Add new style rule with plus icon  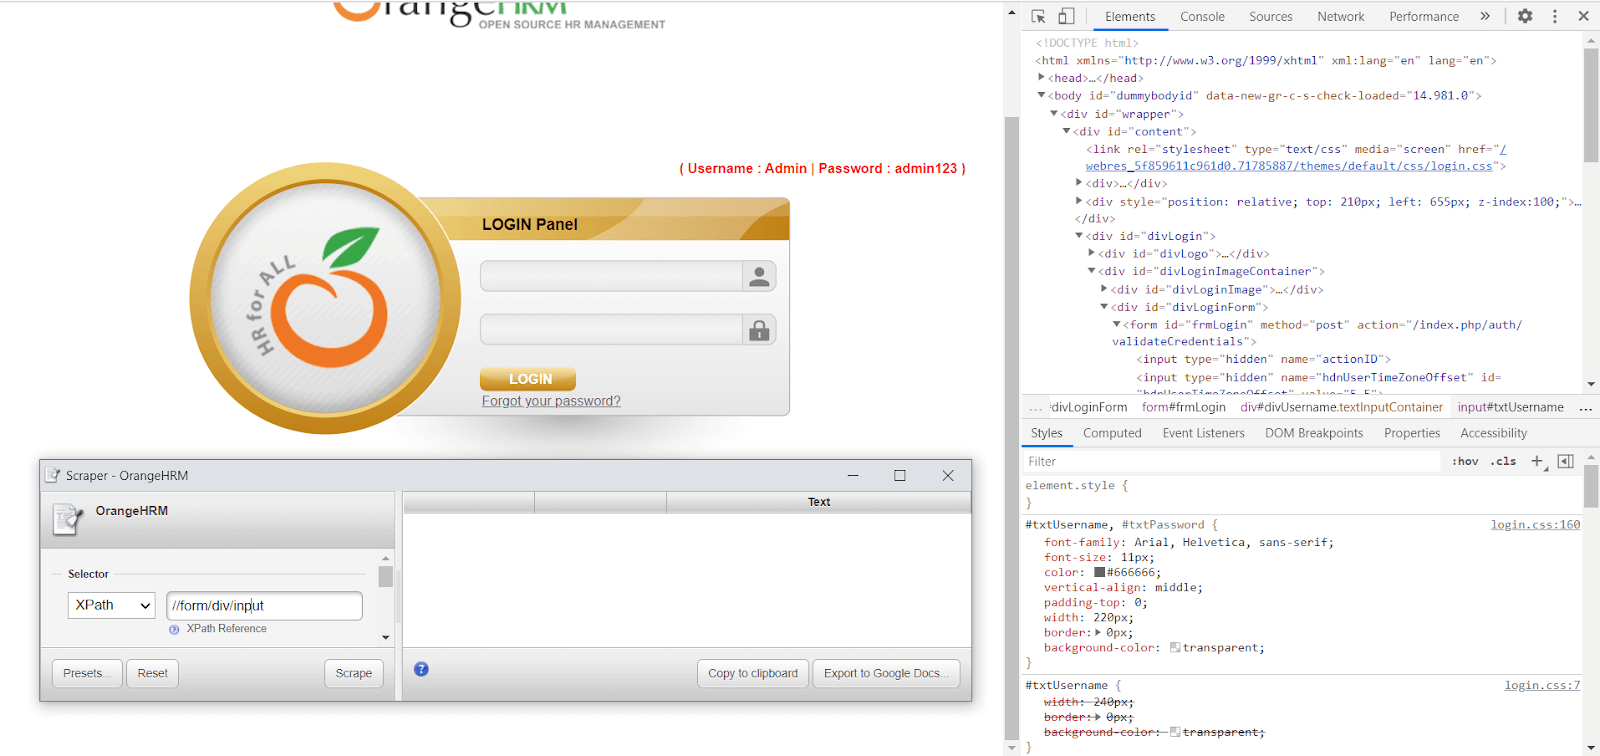click(1537, 461)
